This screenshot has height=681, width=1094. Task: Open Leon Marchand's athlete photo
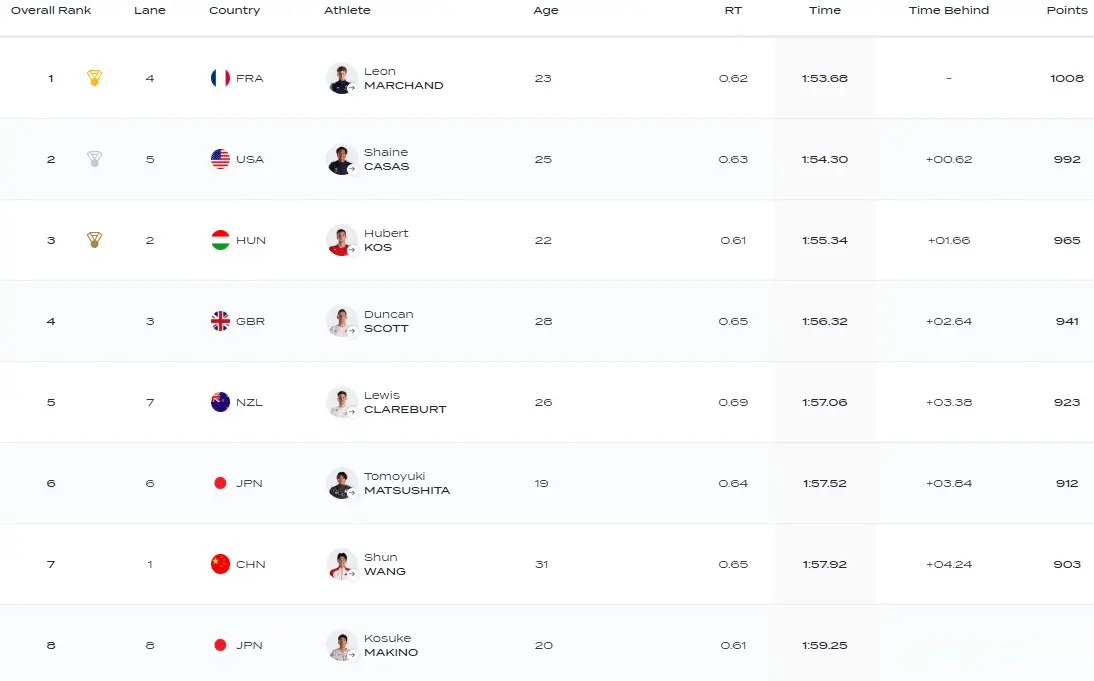342,78
